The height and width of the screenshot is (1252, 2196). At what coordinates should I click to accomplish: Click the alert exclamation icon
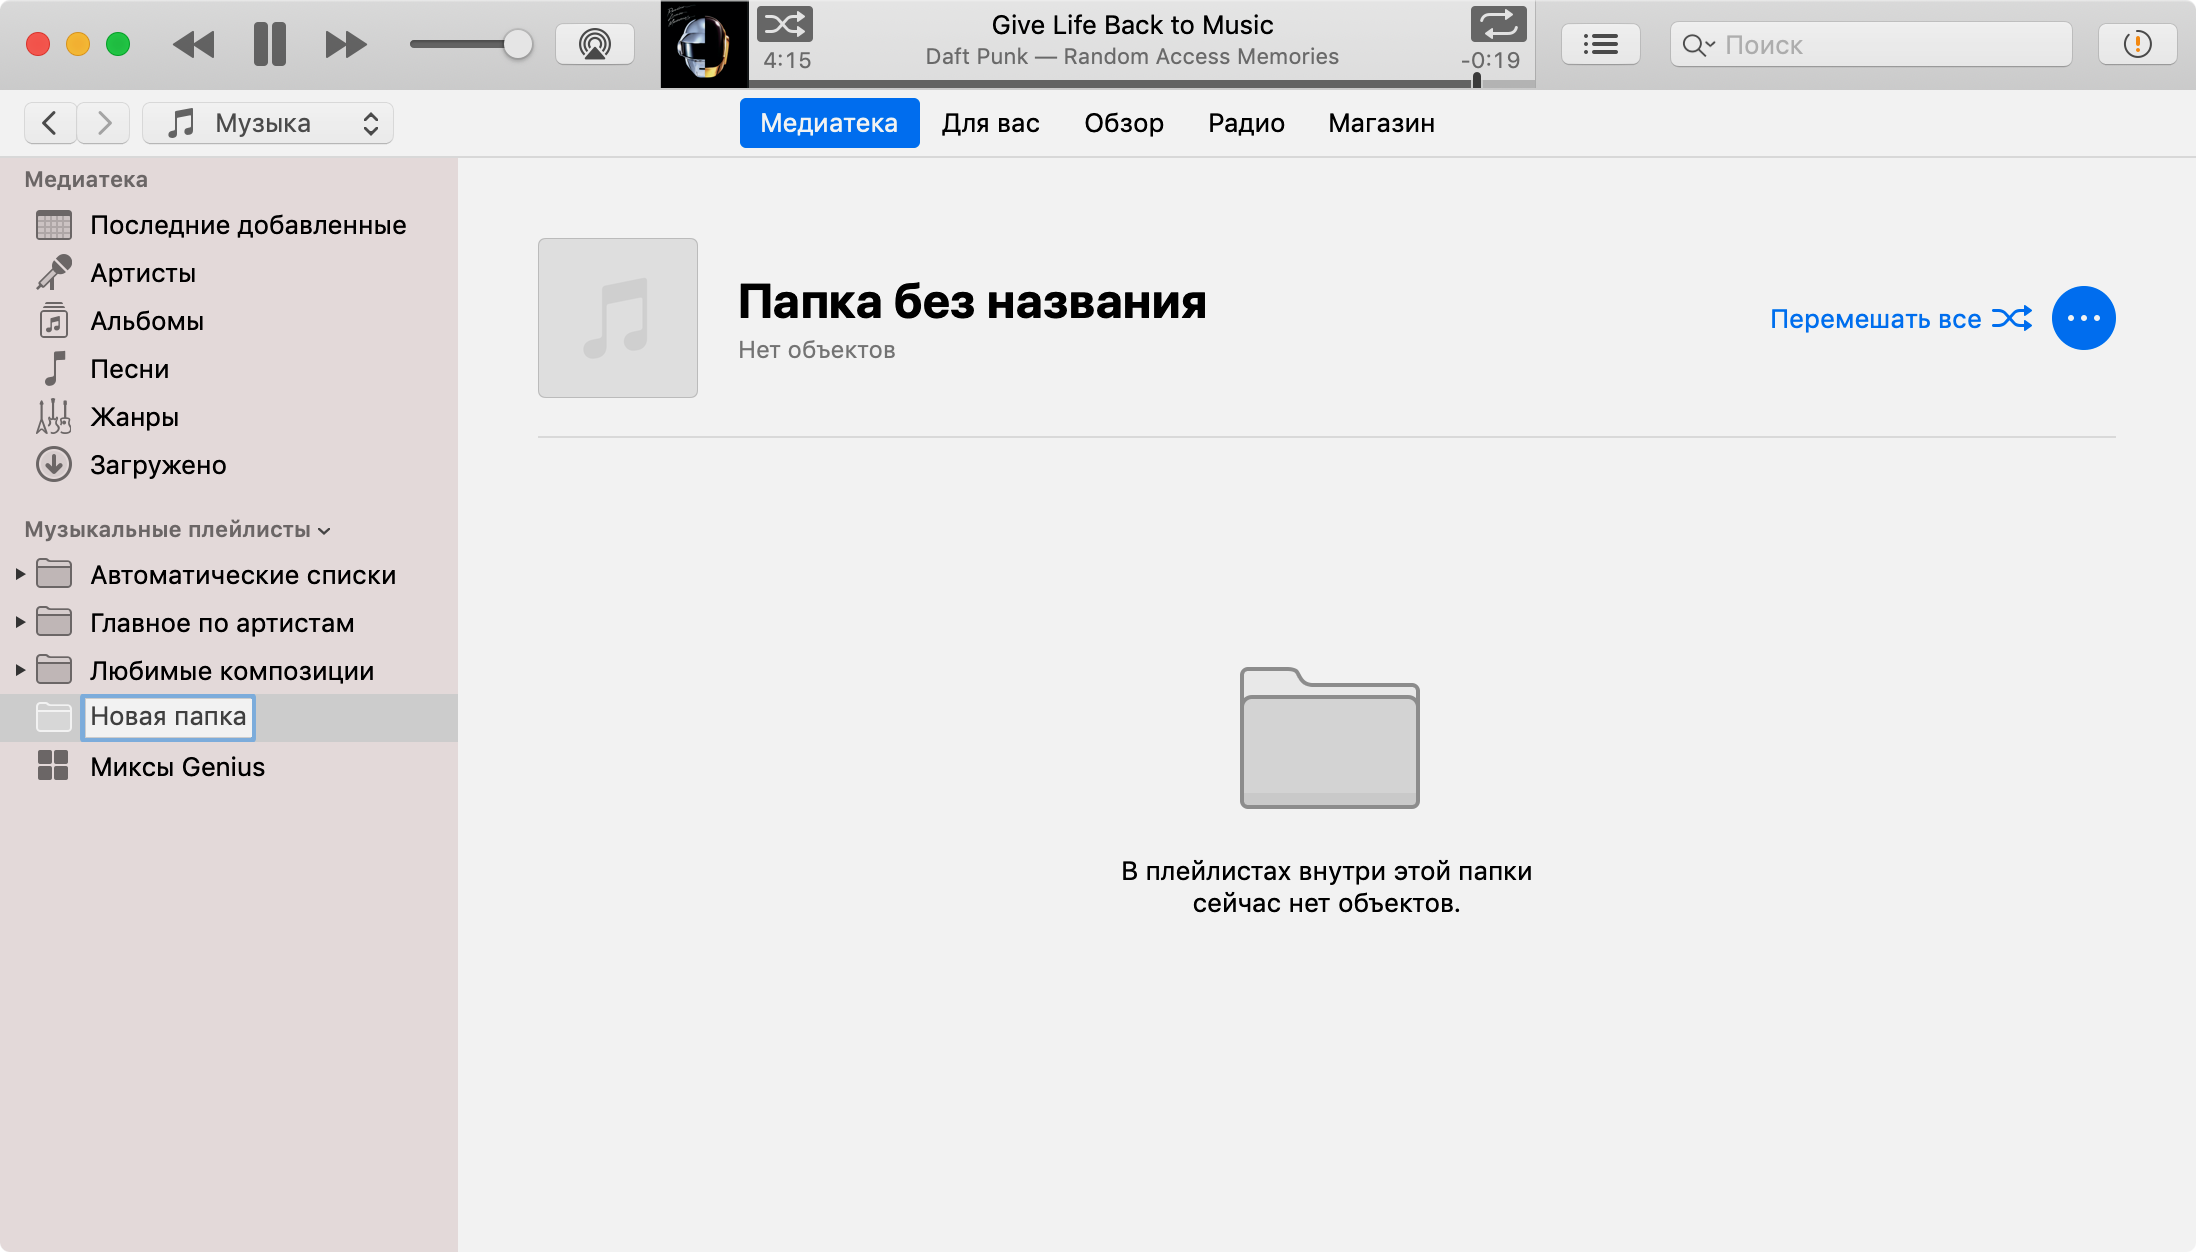pos(2137,44)
